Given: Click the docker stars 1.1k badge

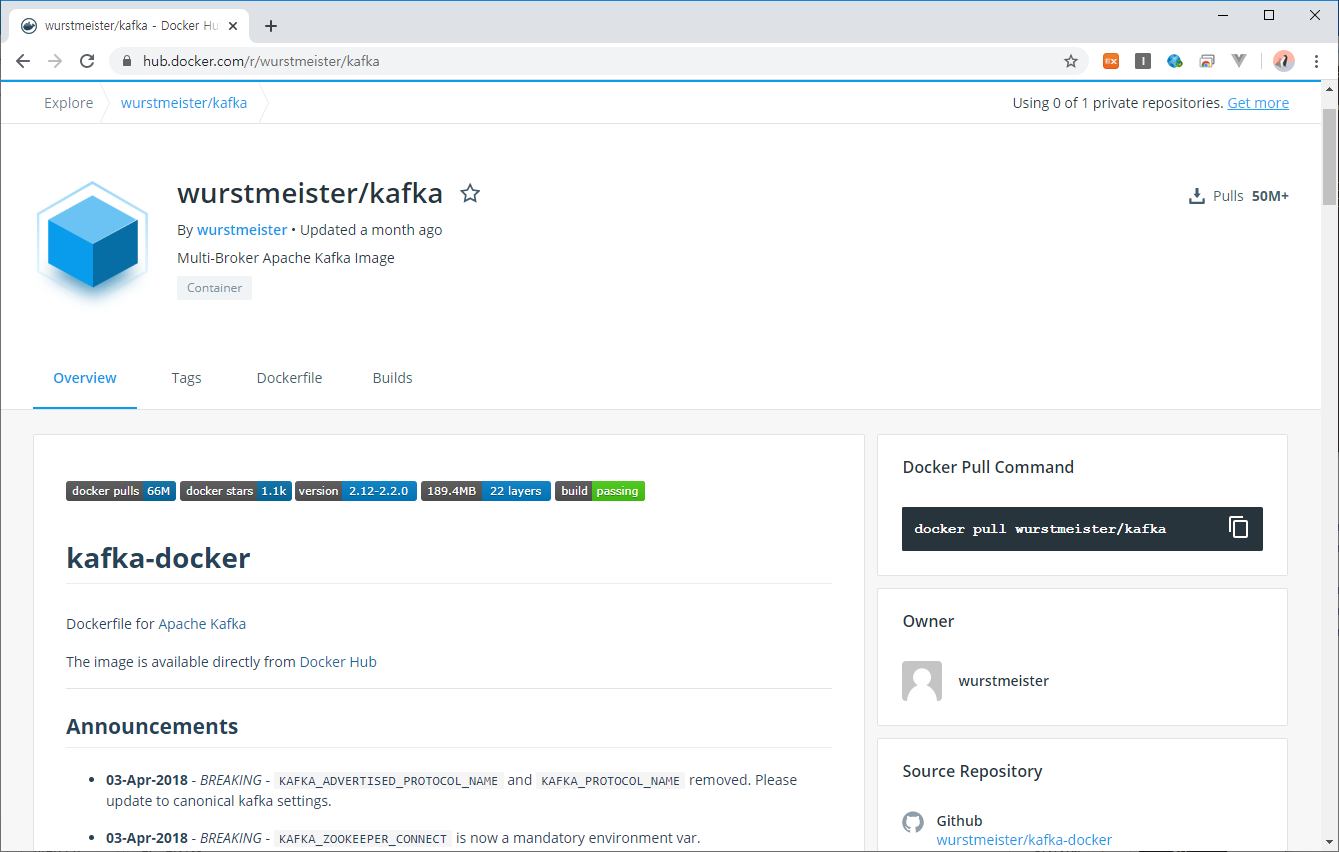Looking at the screenshot, I should (x=236, y=491).
